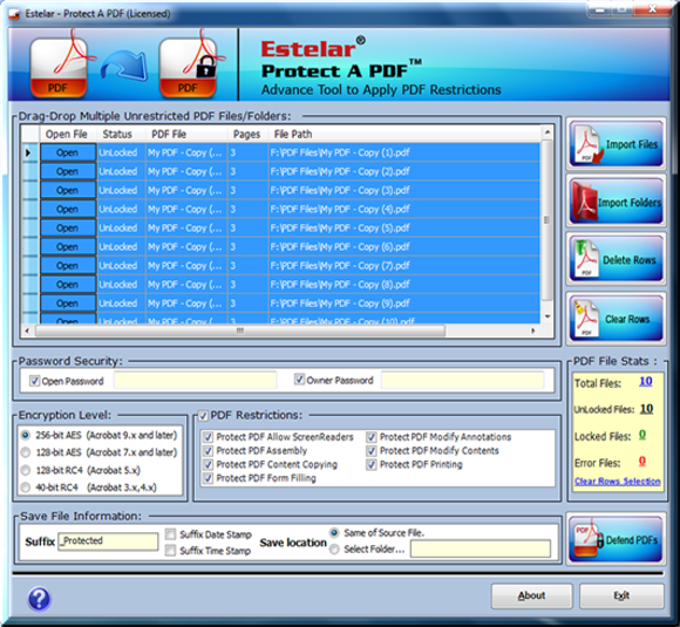This screenshot has width=680, height=627.
Task: Click the About button
Action: [x=532, y=596]
